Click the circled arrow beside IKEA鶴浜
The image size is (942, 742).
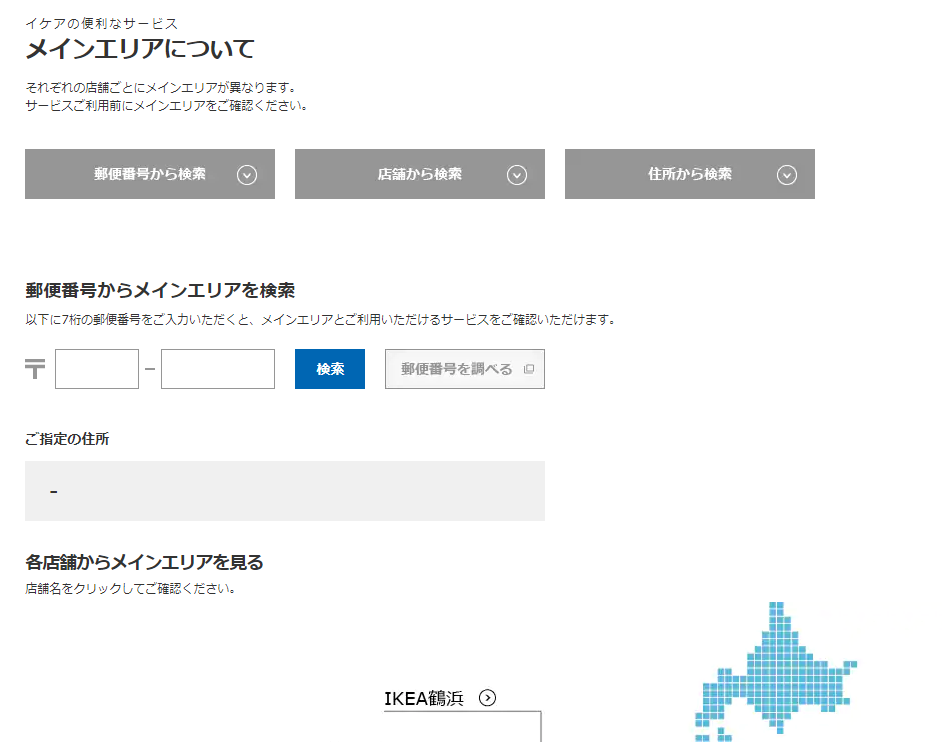click(487, 698)
